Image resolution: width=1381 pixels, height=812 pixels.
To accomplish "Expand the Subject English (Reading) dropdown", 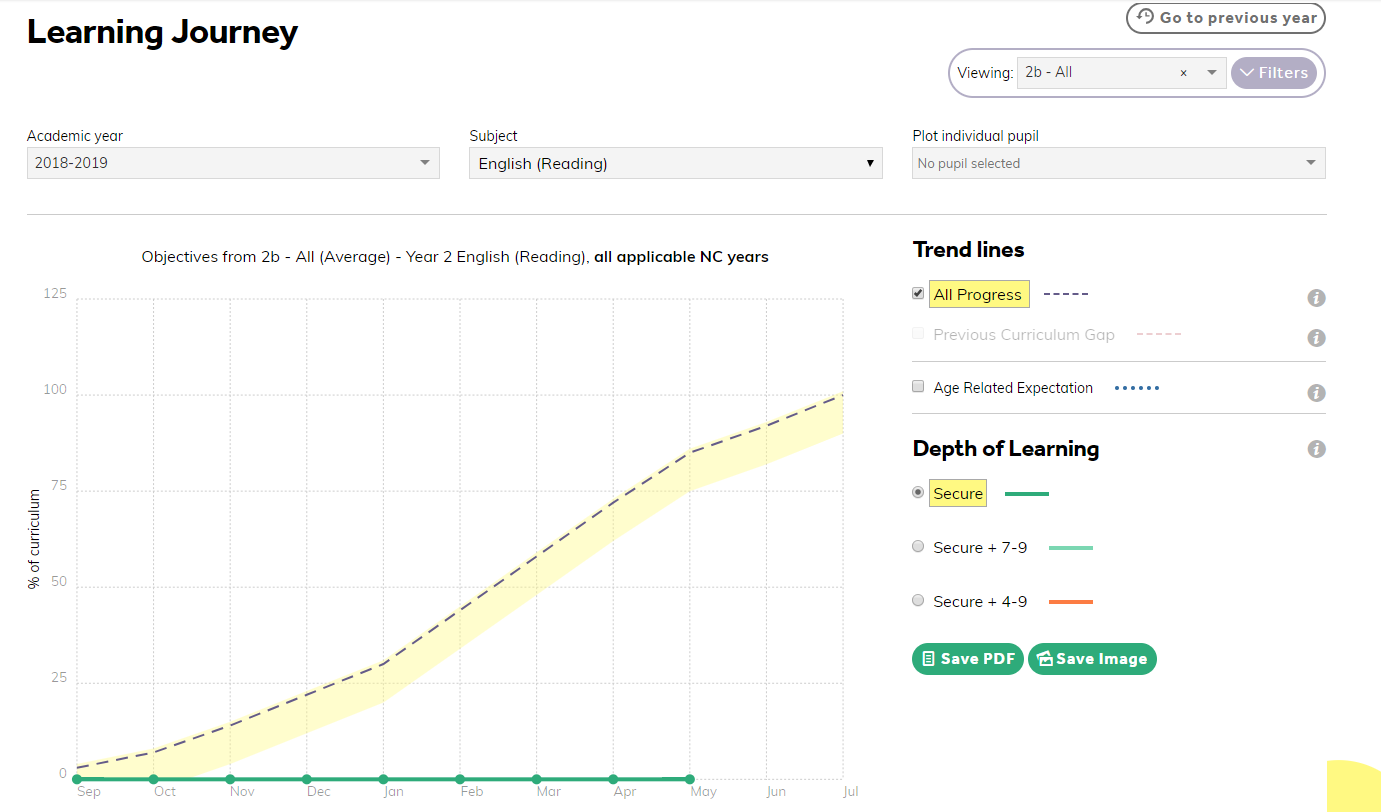I will point(676,163).
